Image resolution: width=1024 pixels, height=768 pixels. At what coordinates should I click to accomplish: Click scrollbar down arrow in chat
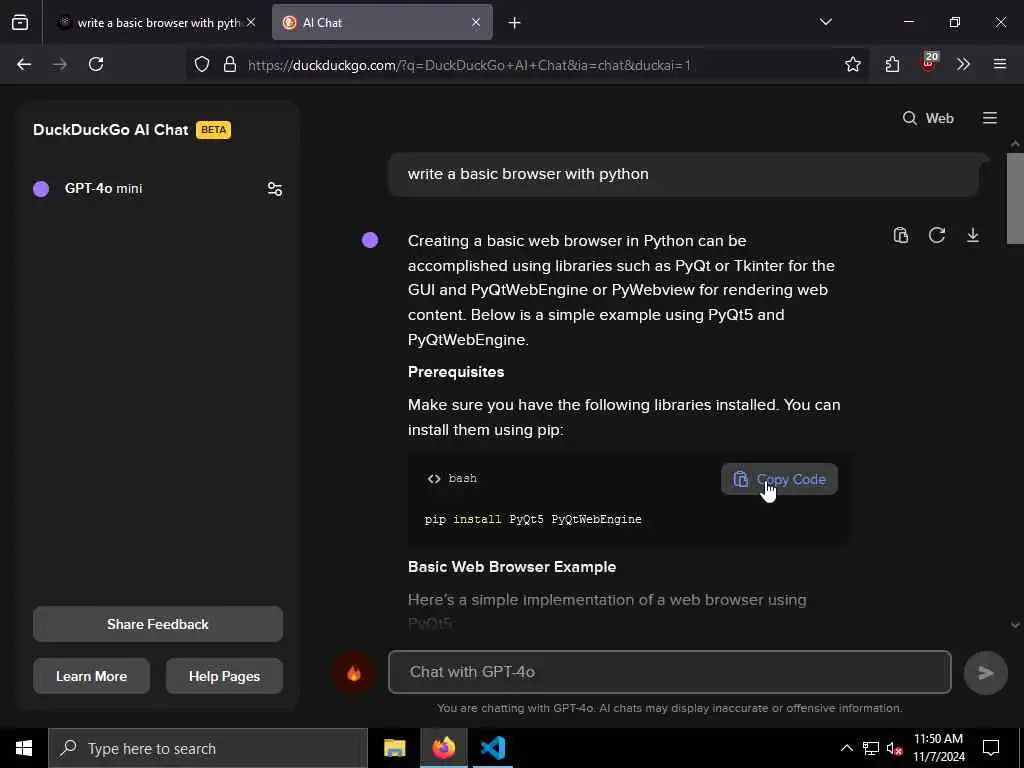(1015, 625)
